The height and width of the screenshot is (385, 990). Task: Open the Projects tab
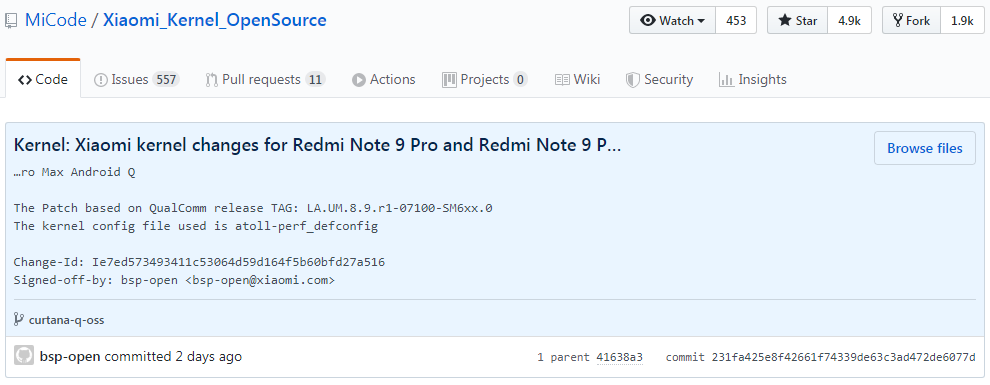(x=484, y=80)
